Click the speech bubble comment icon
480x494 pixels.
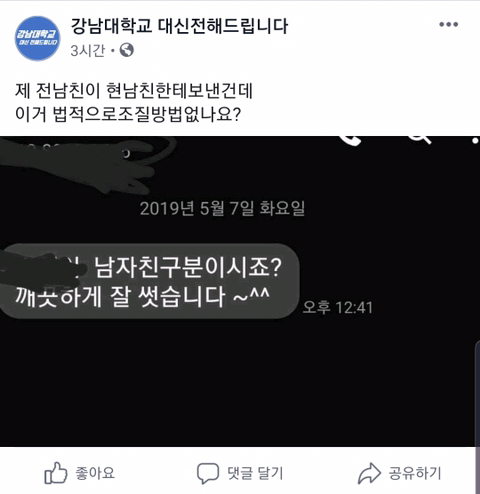(x=208, y=473)
